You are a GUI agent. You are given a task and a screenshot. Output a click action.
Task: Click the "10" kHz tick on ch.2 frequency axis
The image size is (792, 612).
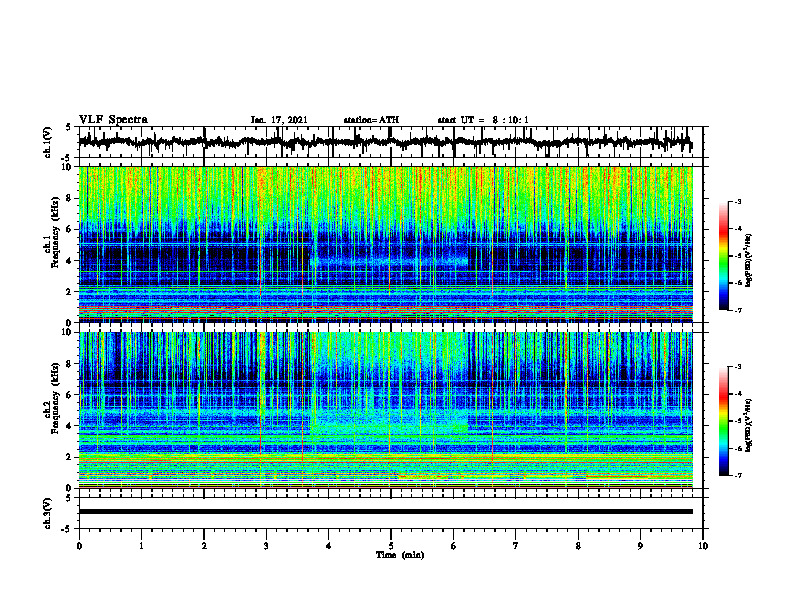(x=67, y=332)
